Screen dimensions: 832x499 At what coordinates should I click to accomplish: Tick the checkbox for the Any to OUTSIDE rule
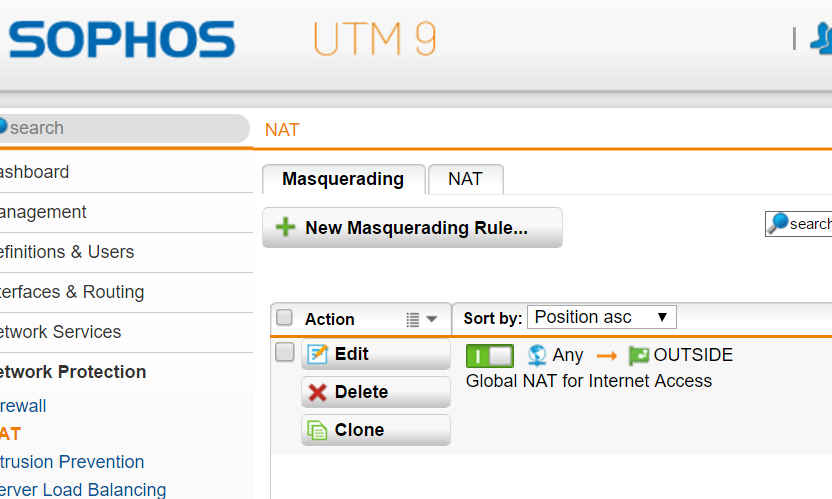[x=285, y=352]
